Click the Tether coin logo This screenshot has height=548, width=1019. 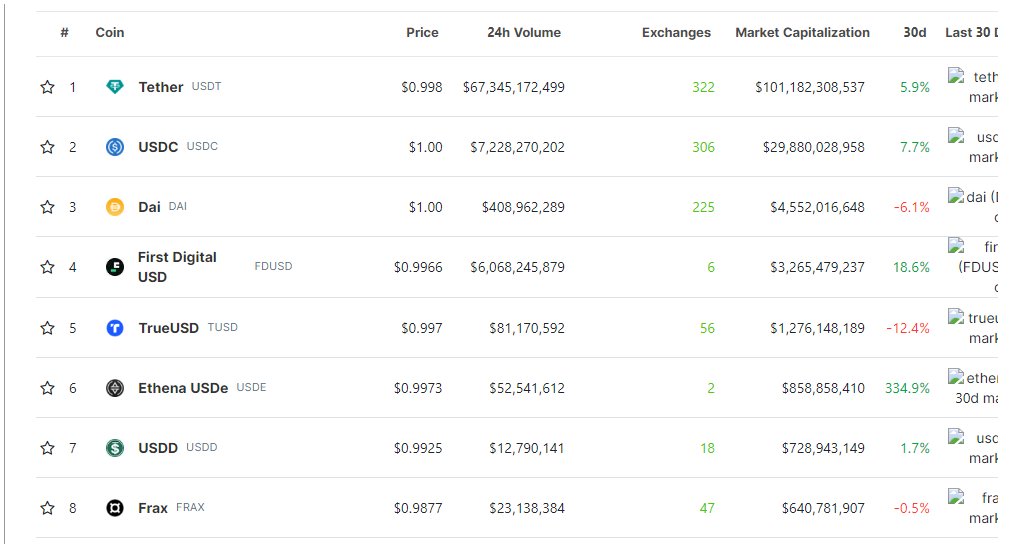pos(115,86)
